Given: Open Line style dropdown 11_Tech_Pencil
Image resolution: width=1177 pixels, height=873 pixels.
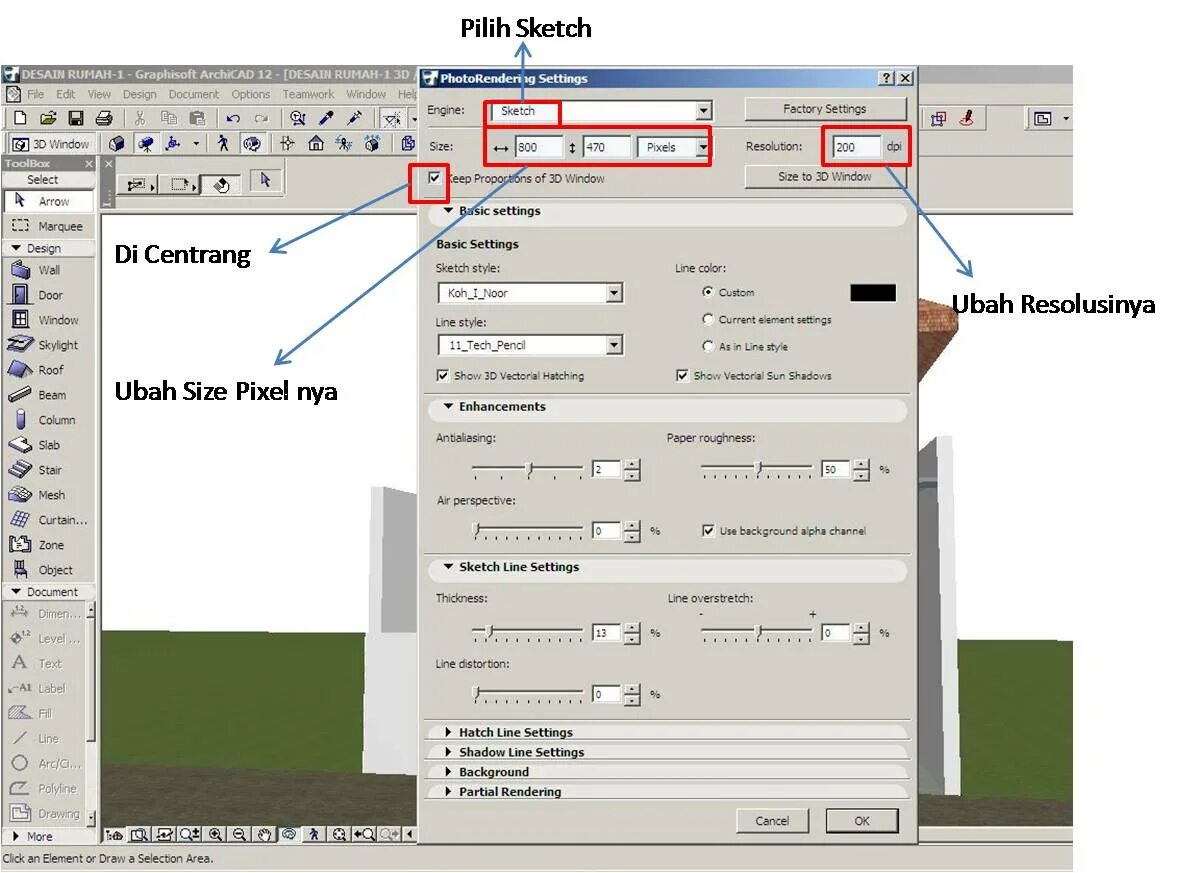Looking at the screenshot, I should (530, 345).
